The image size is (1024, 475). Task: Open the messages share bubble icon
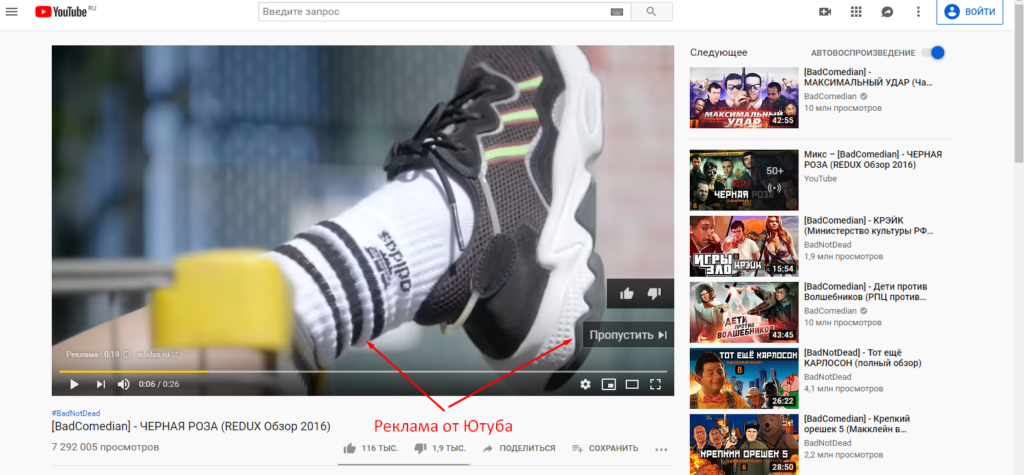pos(887,12)
